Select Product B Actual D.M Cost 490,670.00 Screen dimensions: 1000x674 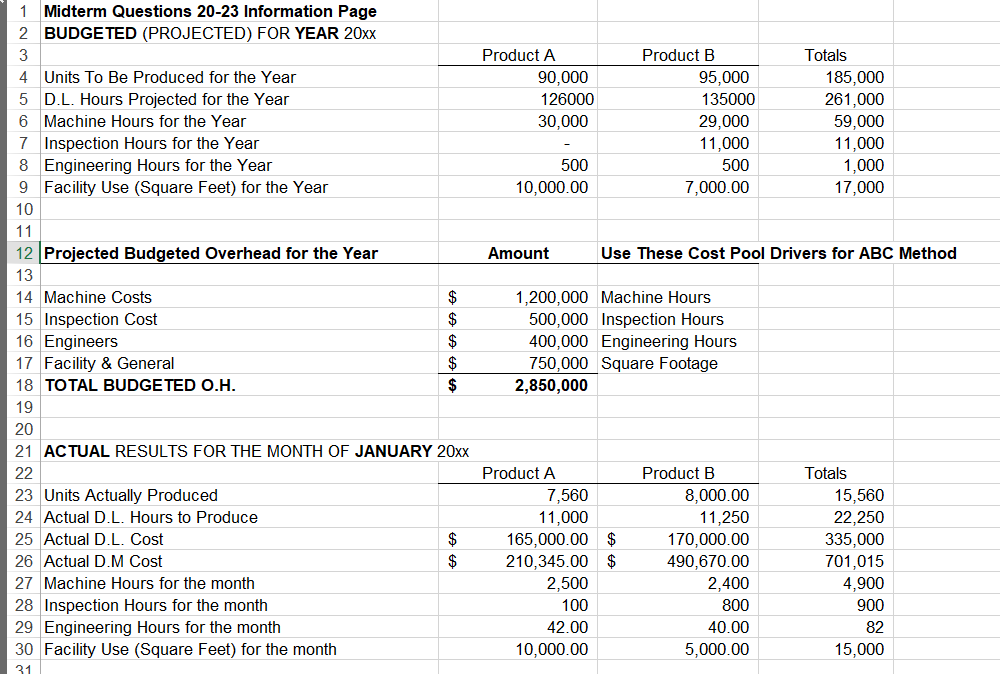[708, 561]
